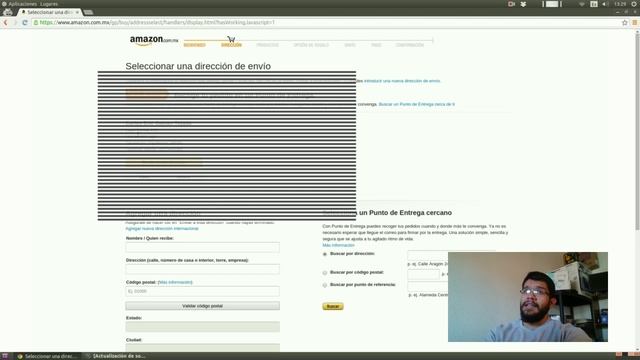
Task: Click the green padlock in the address bar
Action: tap(36, 22)
